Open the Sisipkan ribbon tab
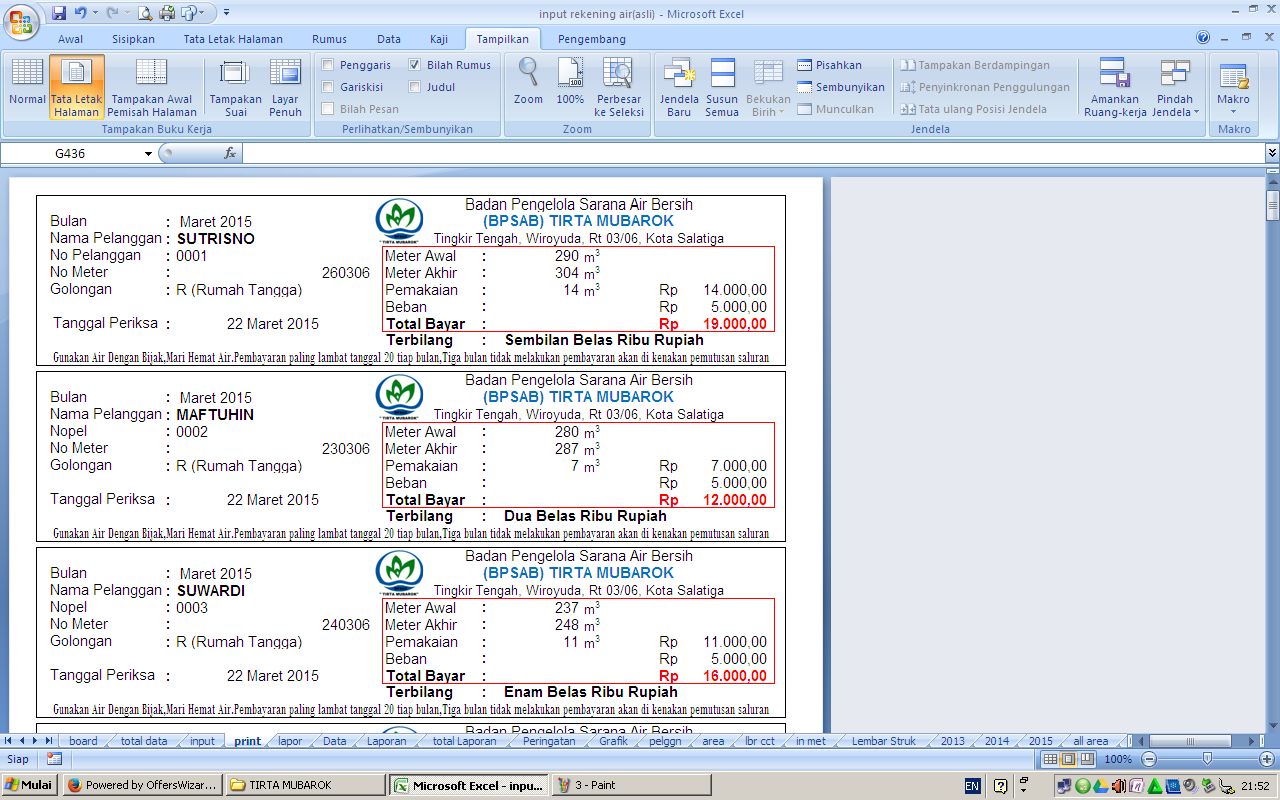 (133, 39)
